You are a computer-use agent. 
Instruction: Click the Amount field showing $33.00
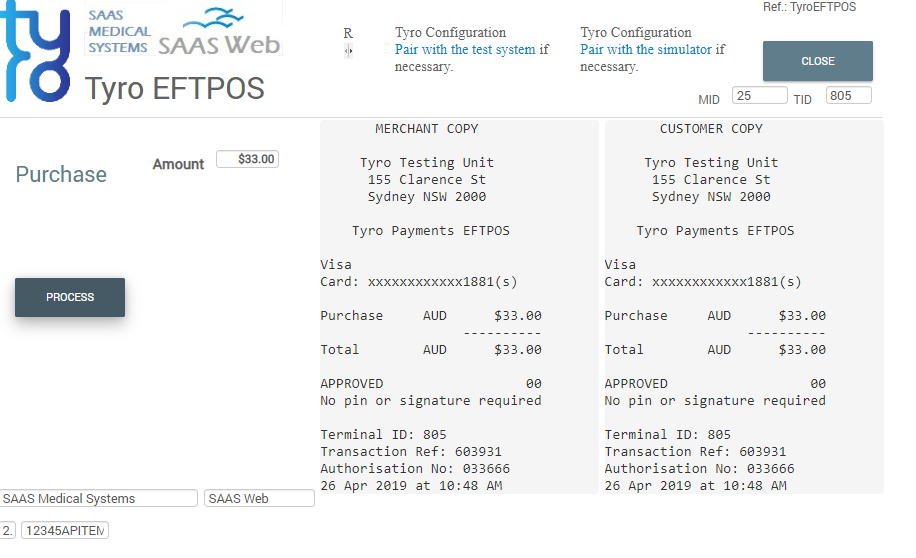(248, 159)
